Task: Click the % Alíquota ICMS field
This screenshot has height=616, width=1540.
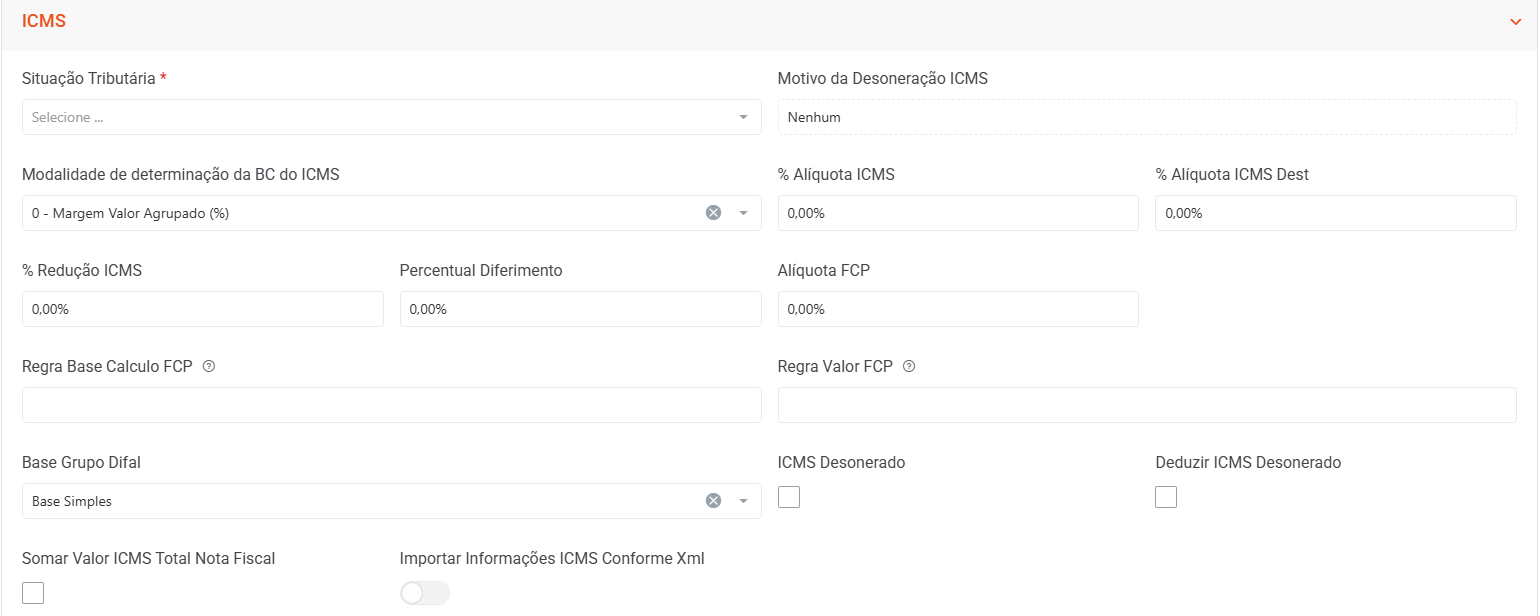Action: tap(957, 213)
